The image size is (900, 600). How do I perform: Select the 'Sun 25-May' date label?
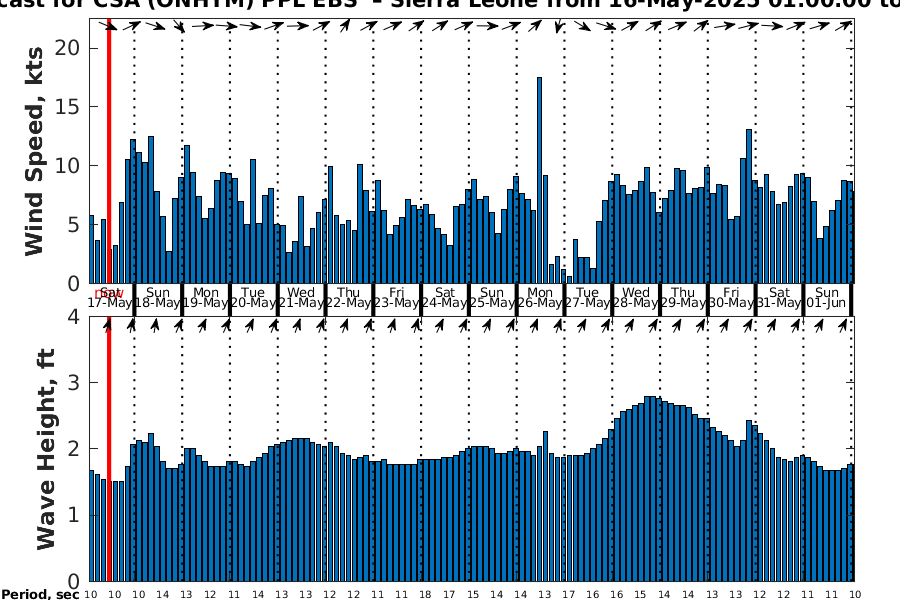(492, 297)
